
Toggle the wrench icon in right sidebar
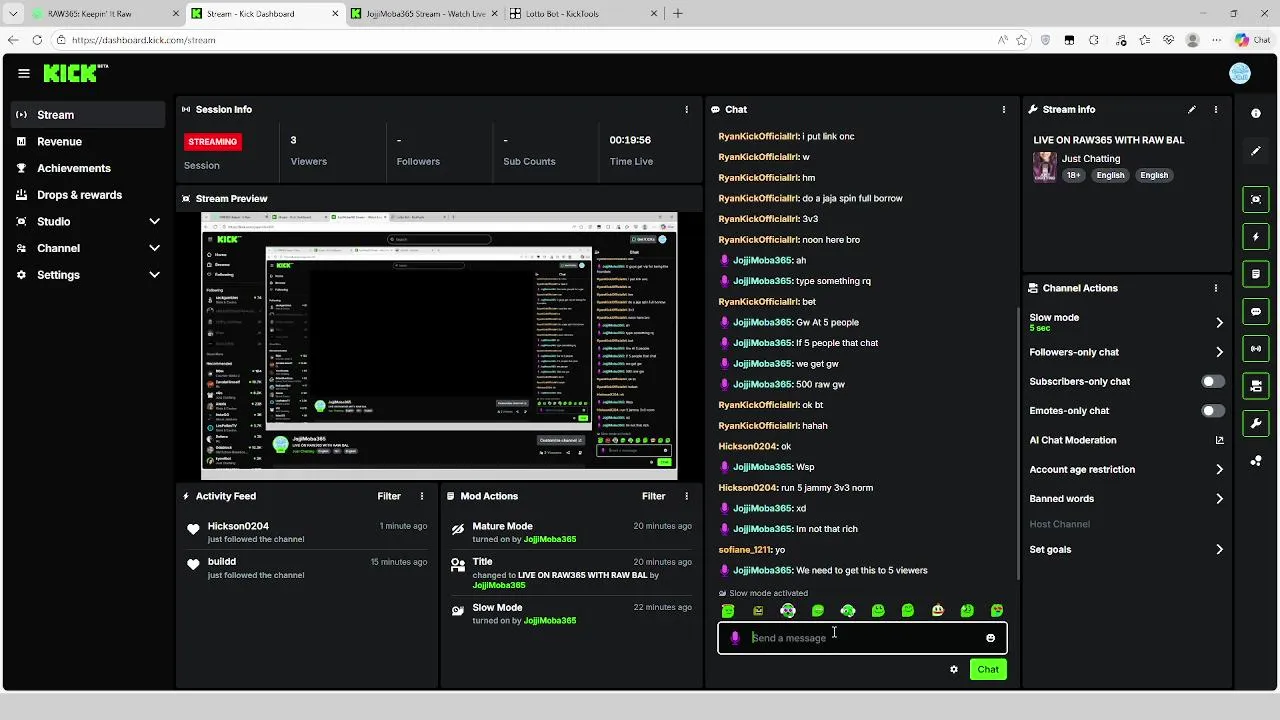click(1256, 424)
